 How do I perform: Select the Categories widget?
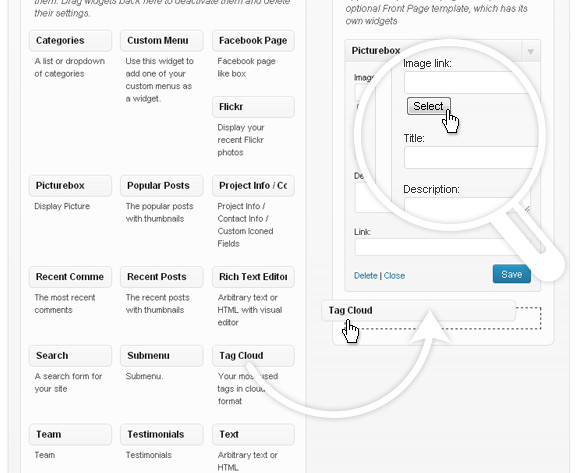pyautogui.click(x=70, y=41)
